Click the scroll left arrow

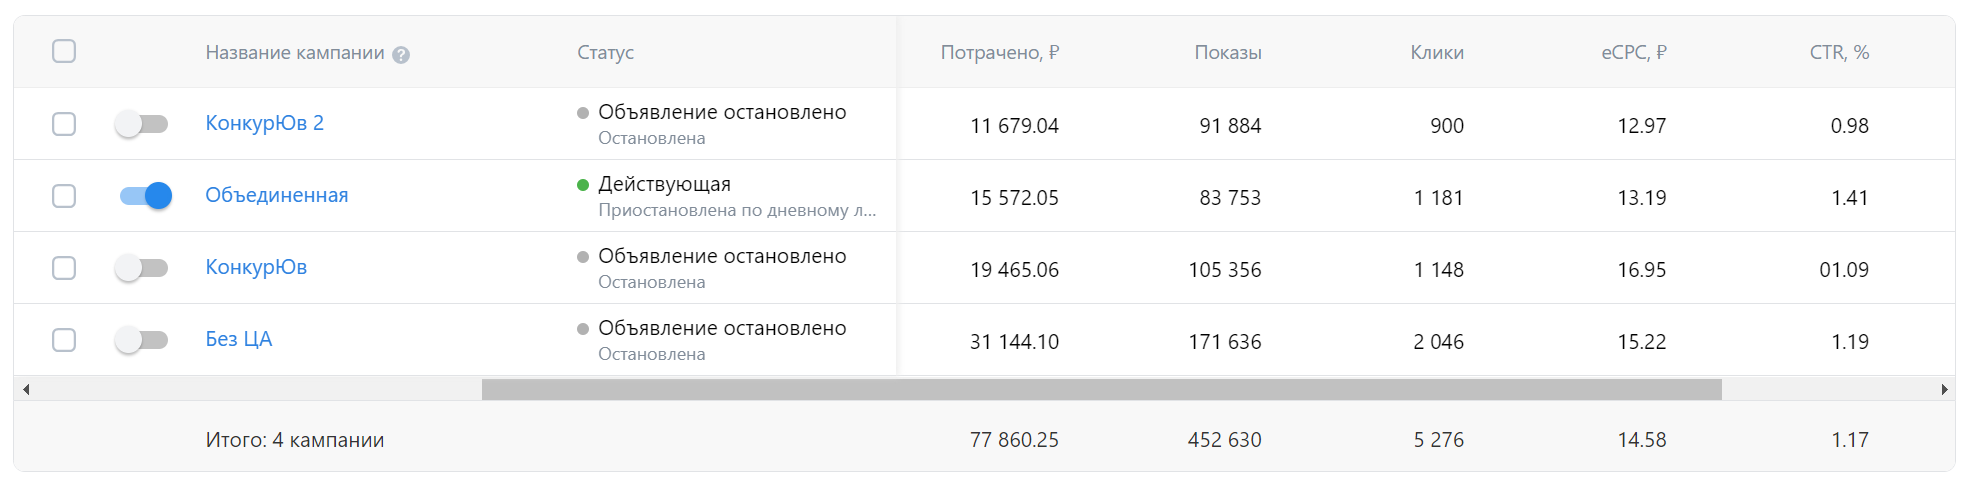[26, 389]
